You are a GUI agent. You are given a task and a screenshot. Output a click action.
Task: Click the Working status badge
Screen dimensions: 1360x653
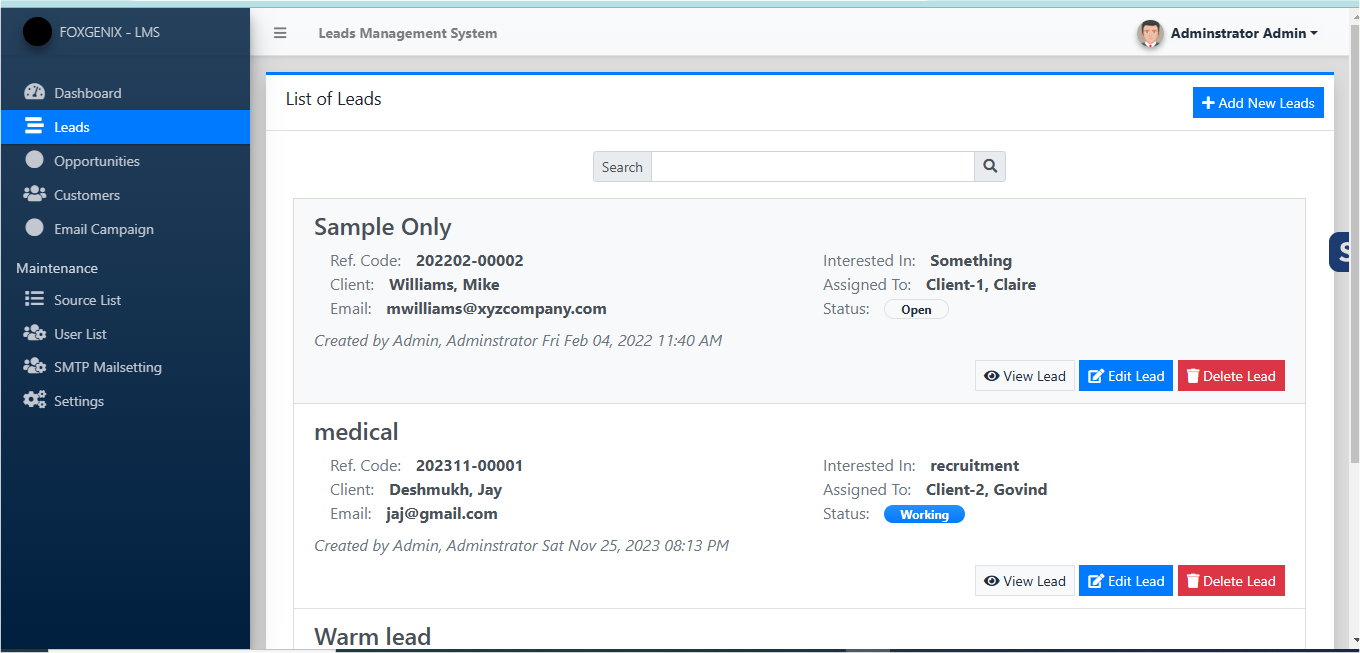[924, 515]
